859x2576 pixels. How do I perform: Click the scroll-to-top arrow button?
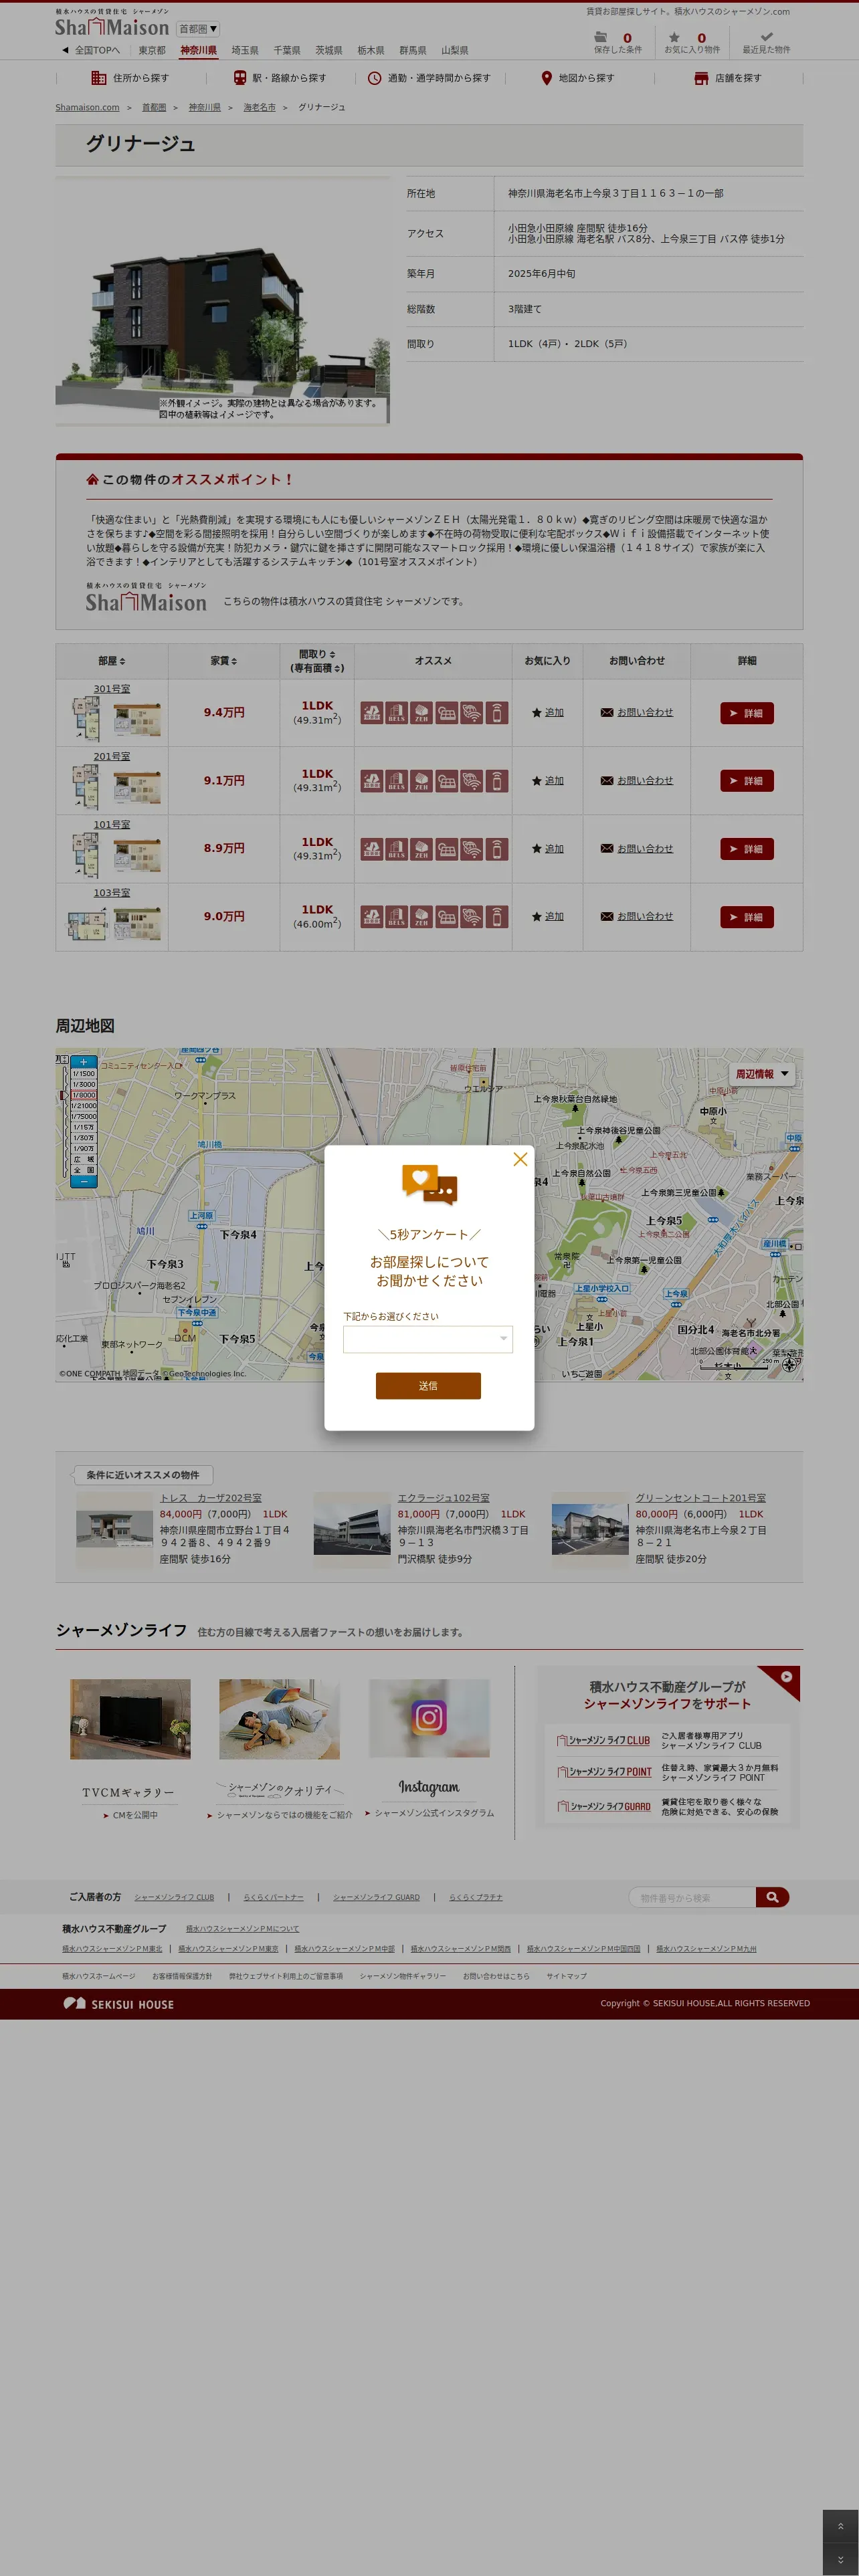[x=841, y=2525]
